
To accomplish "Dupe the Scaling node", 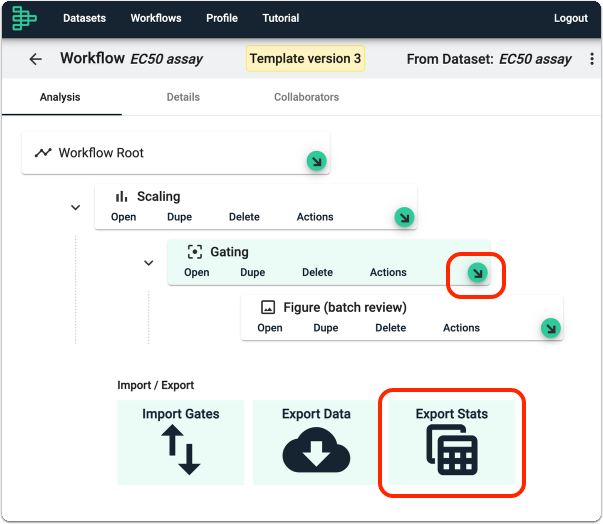I will pyautogui.click(x=179, y=217).
